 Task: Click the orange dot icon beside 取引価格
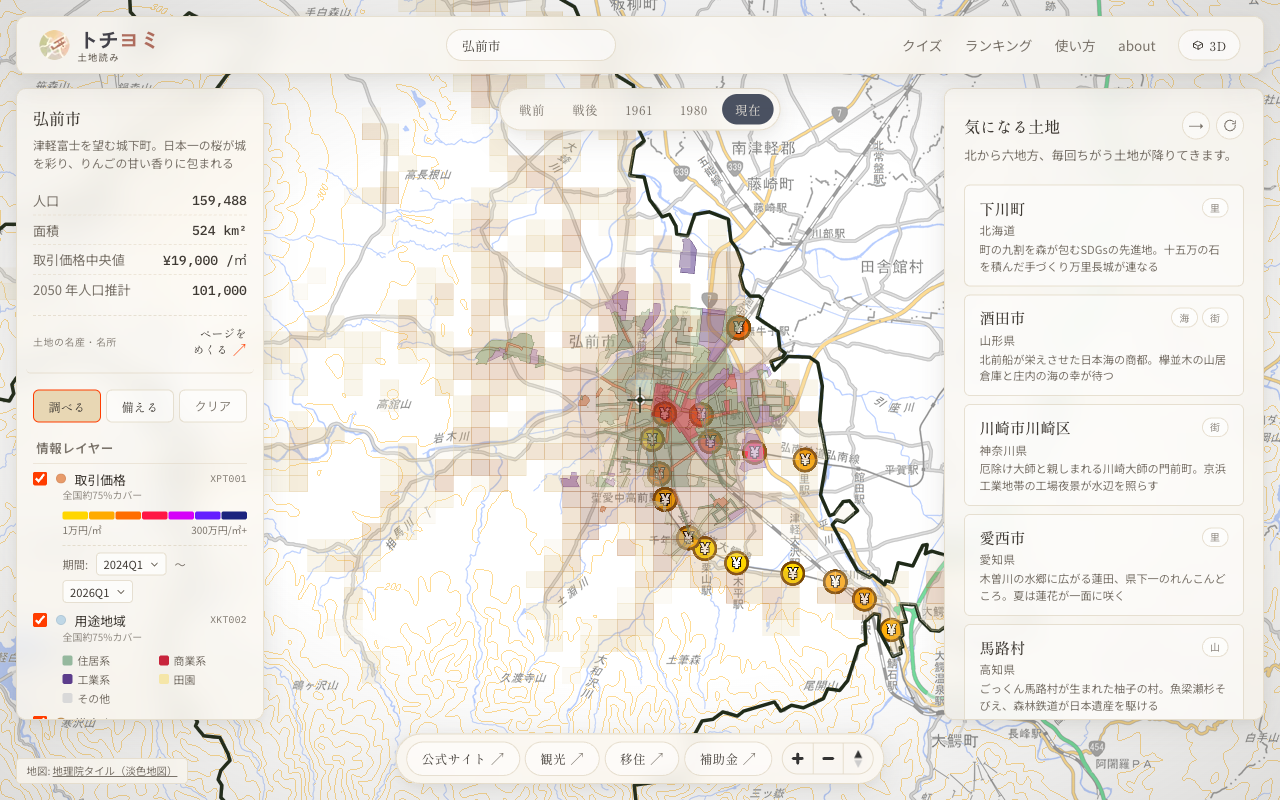click(61, 479)
